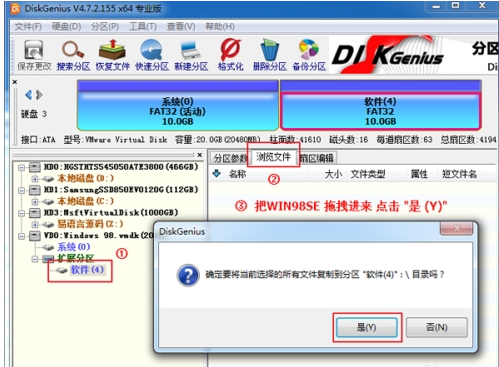The image size is (499, 367).
Task: Click the DiskGenius logo banner
Action: point(387,55)
